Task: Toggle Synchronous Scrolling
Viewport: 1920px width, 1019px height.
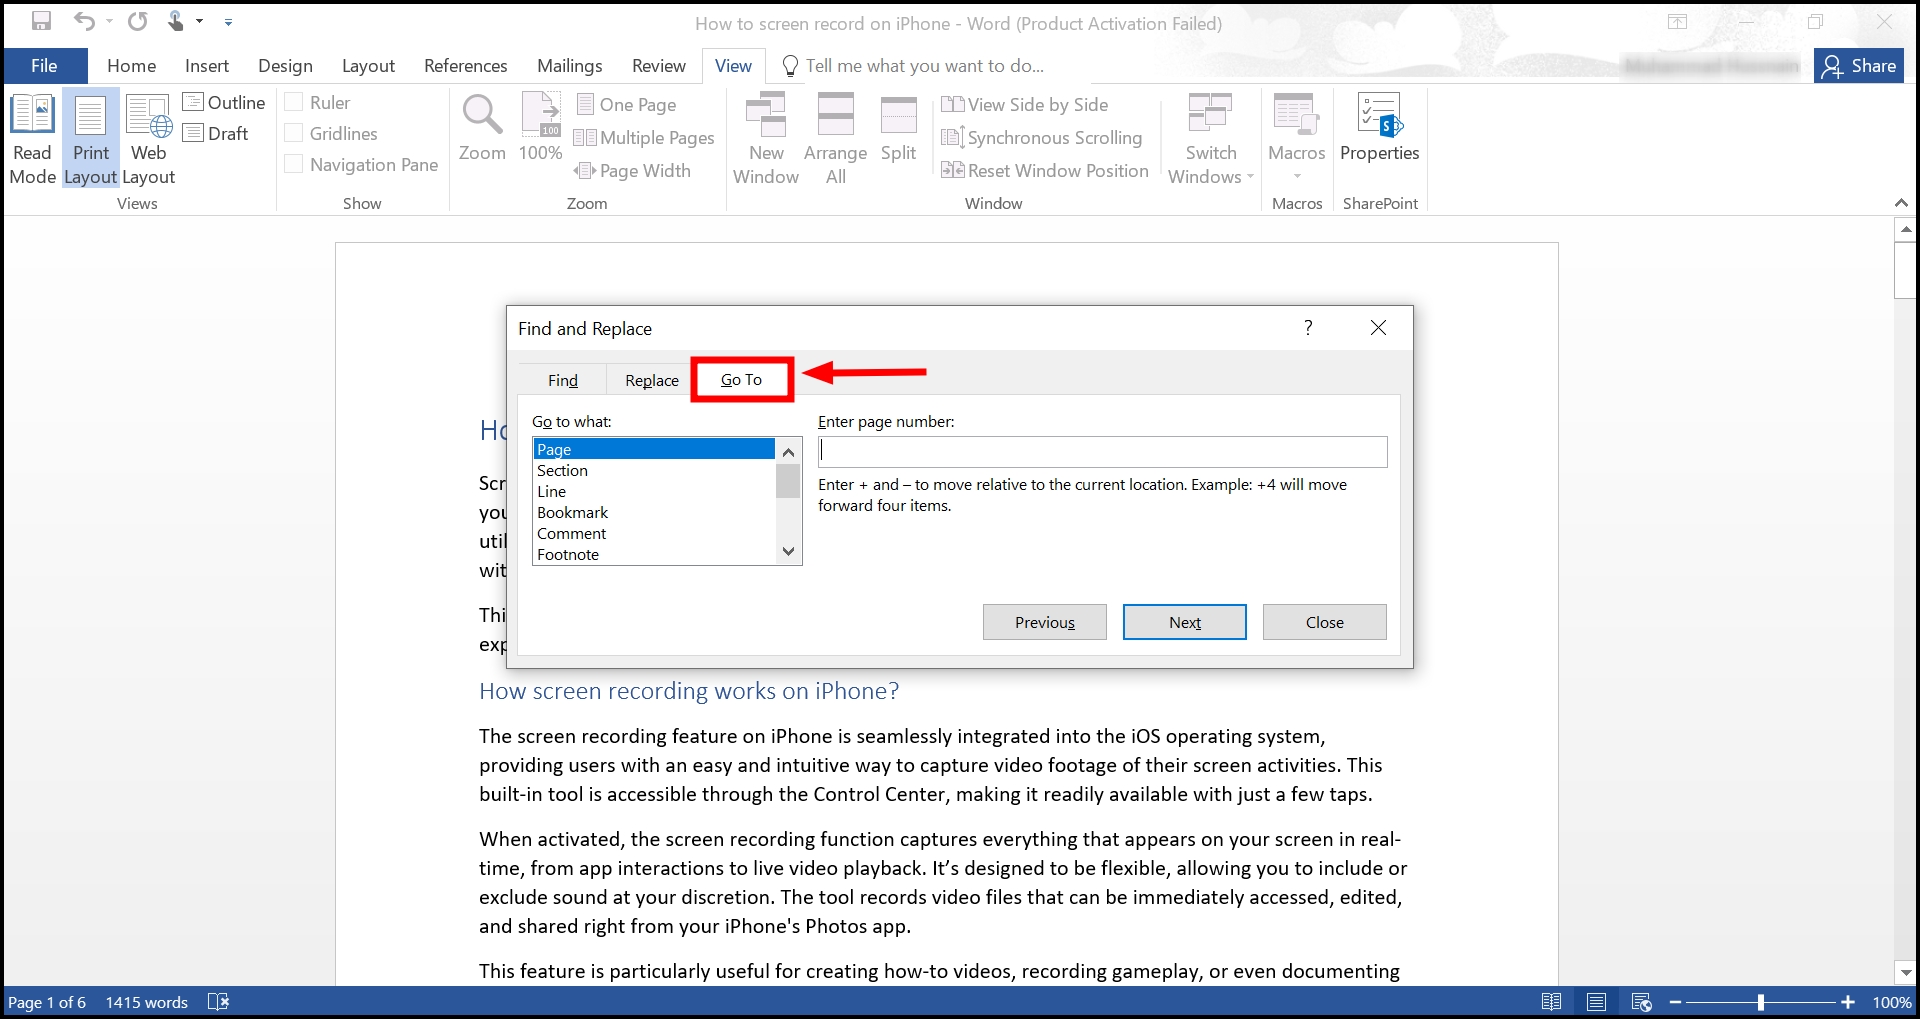Action: point(1042,137)
